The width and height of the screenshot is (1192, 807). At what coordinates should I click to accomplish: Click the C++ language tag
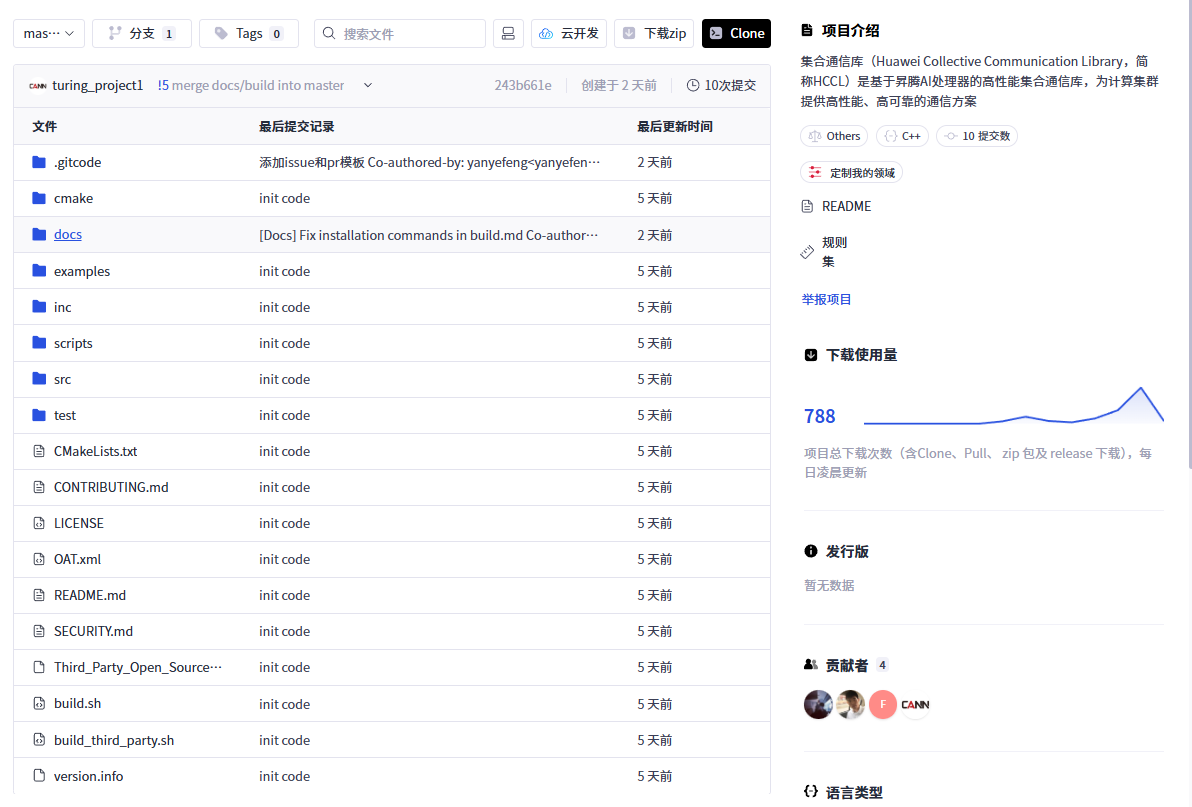pos(902,136)
